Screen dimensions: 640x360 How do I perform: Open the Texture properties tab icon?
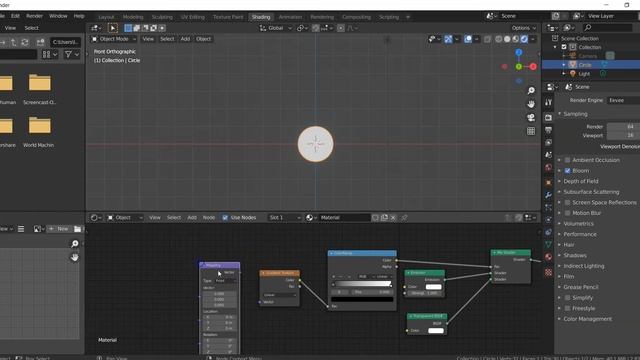tap(548, 272)
